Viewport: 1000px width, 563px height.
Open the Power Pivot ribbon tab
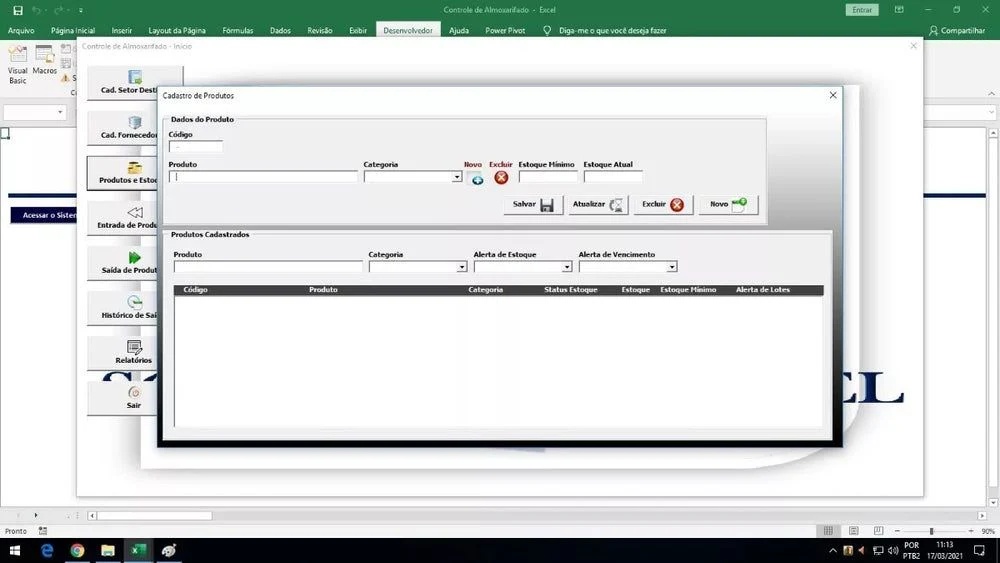point(505,31)
